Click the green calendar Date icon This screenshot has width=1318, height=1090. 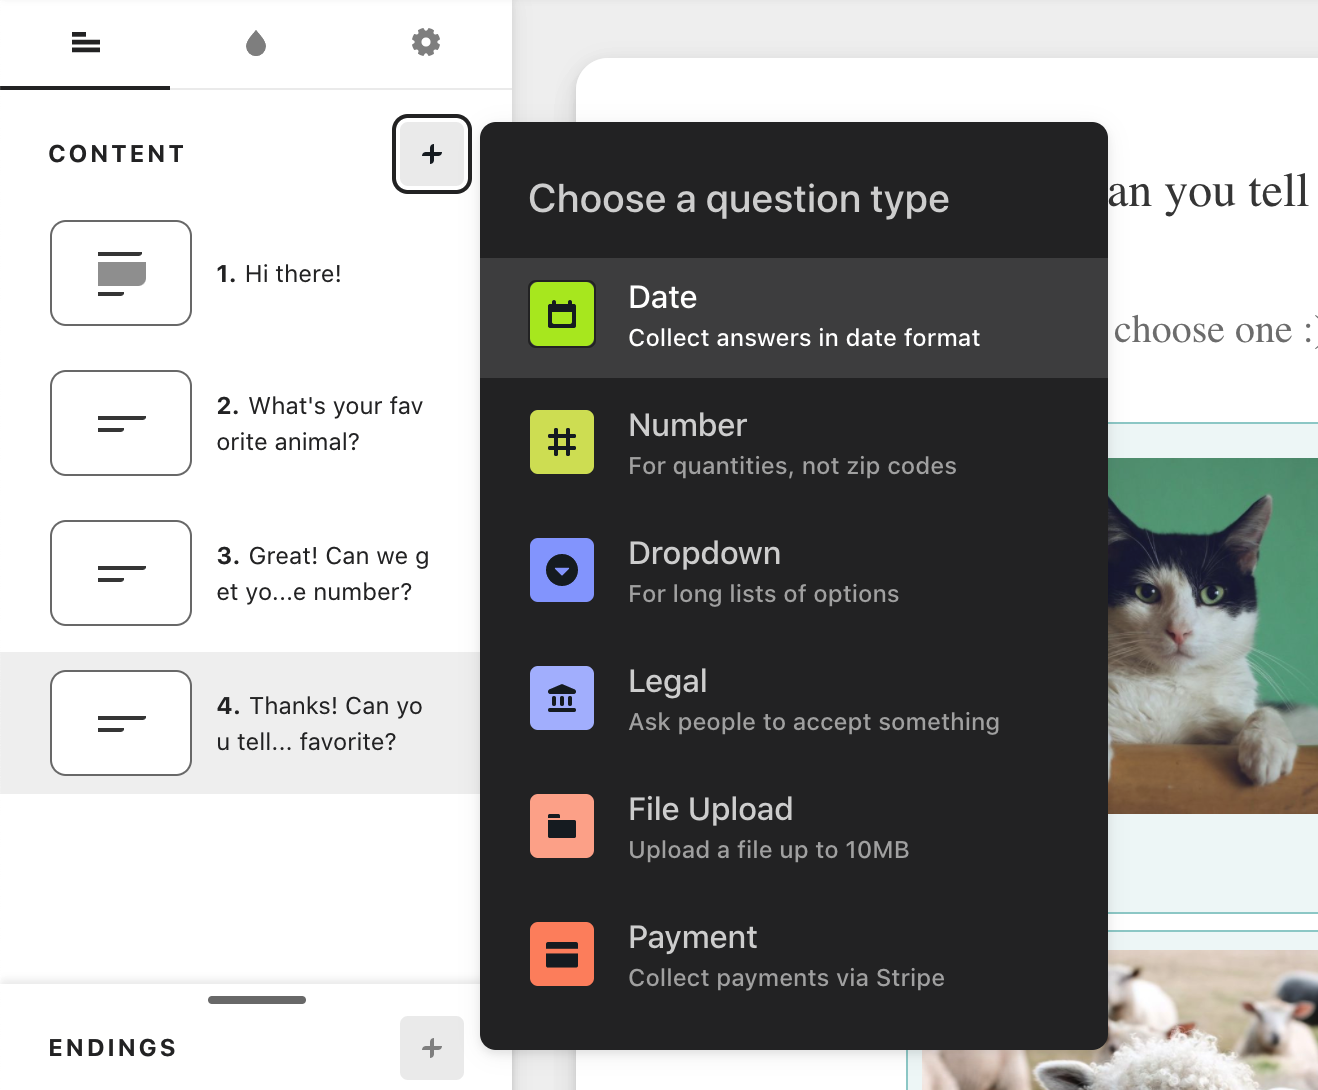click(x=562, y=314)
